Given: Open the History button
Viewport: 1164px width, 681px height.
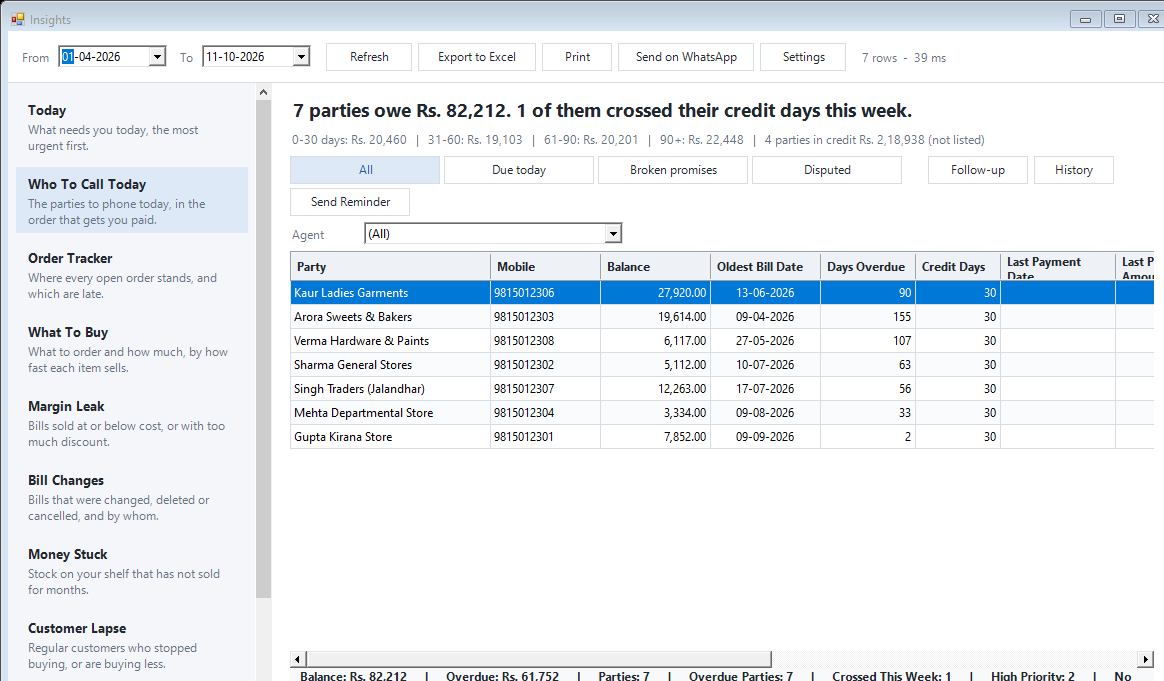Looking at the screenshot, I should pos(1073,170).
